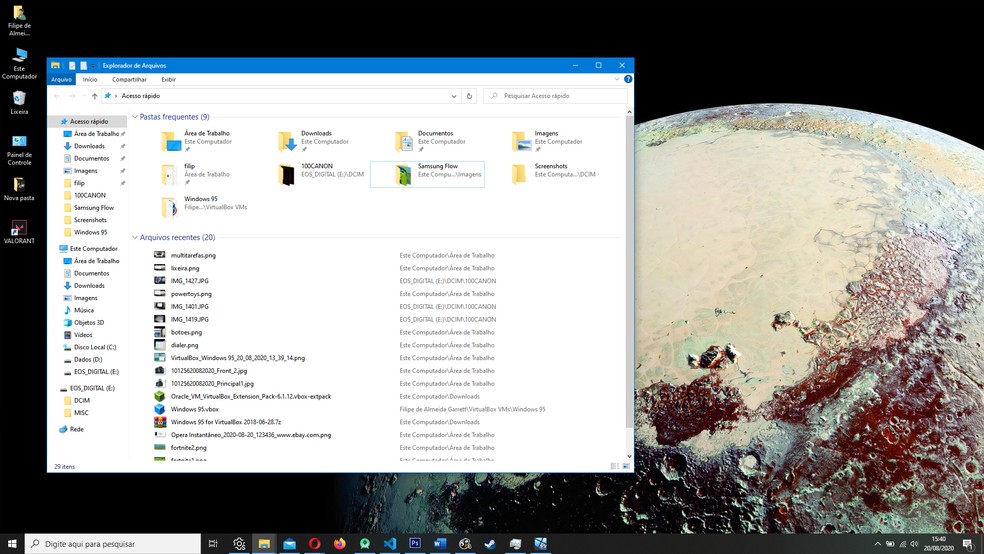984x554 pixels.
Task: Click the Acesso rápido address bar
Action: [281, 96]
